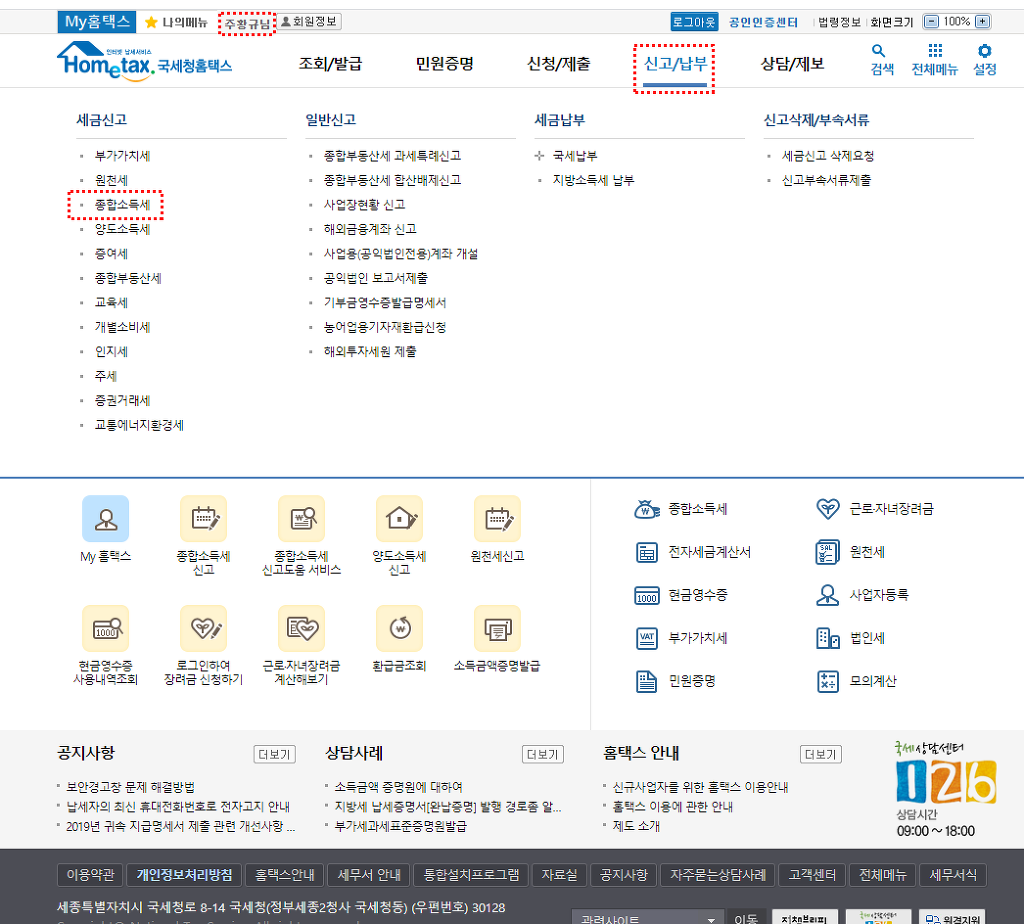Click the 126 국세상담센터 banner
The height and width of the screenshot is (924, 1024).
tap(946, 790)
